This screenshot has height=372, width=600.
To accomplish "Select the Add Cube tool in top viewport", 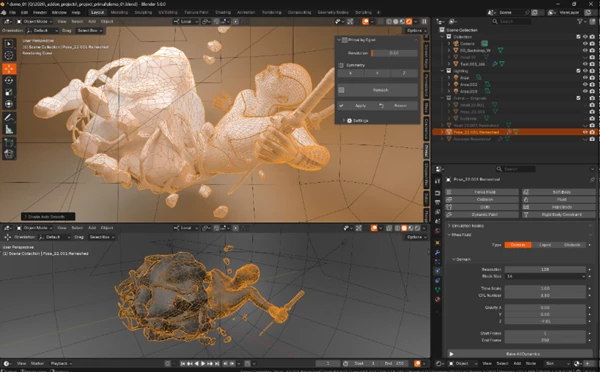I will tap(9, 142).
